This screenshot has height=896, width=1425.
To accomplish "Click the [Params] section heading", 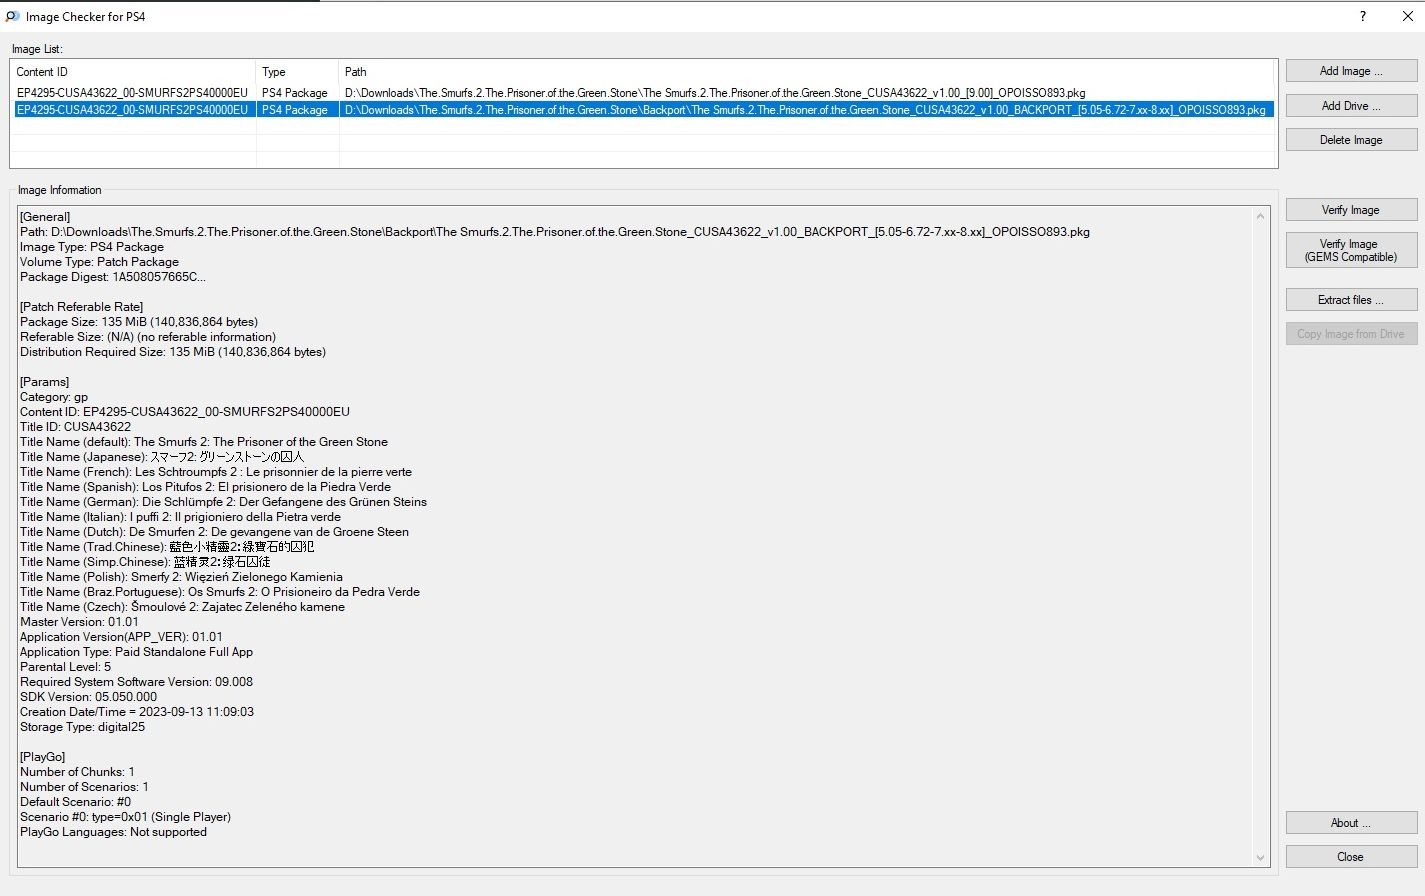I will click(x=45, y=382).
